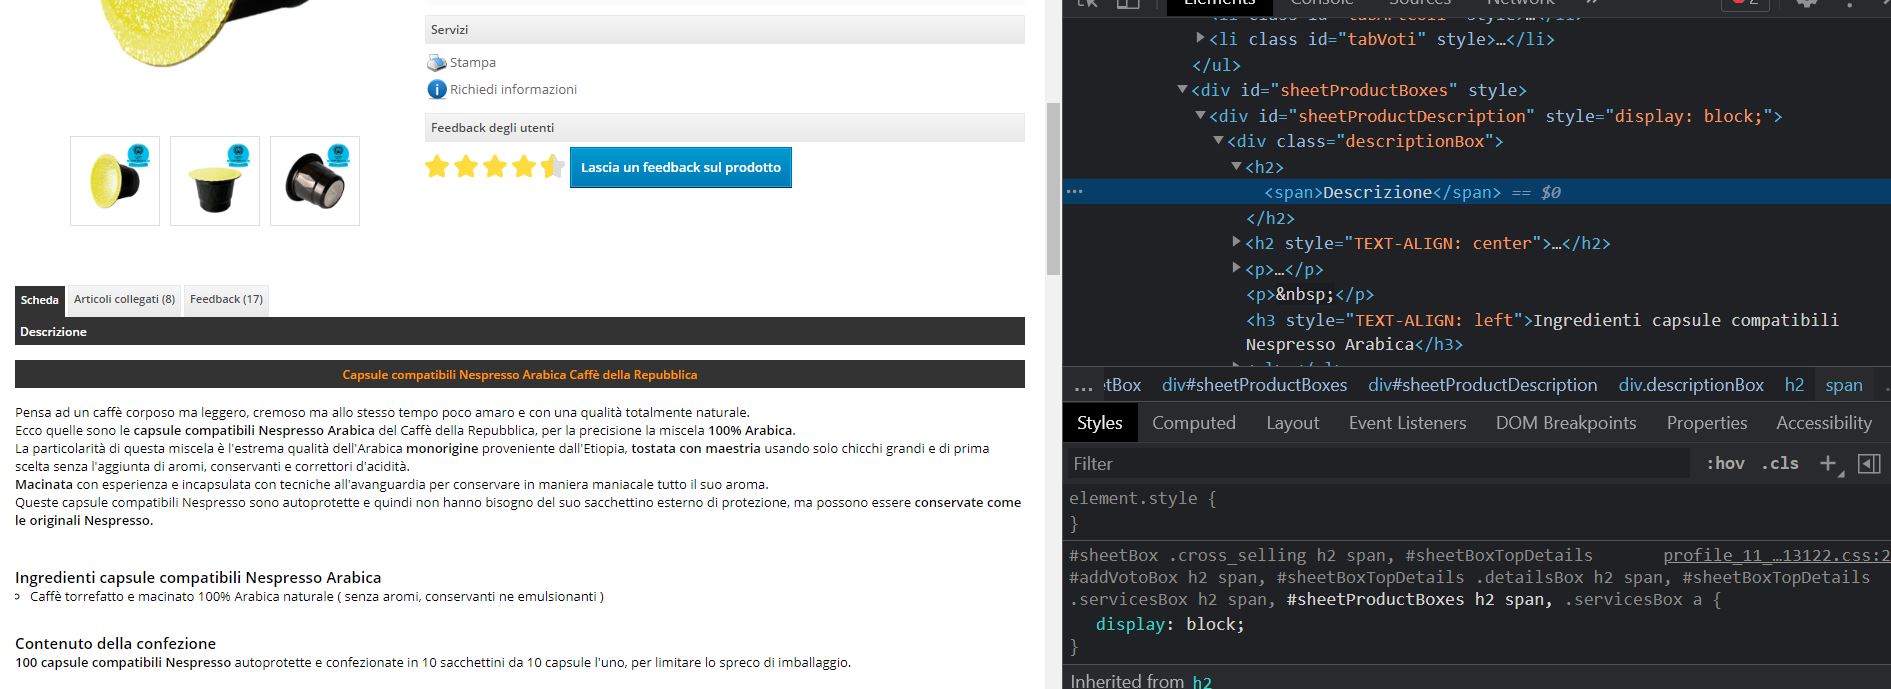Click the Stampa printer icon
The image size is (1891, 689).
pyautogui.click(x=437, y=63)
